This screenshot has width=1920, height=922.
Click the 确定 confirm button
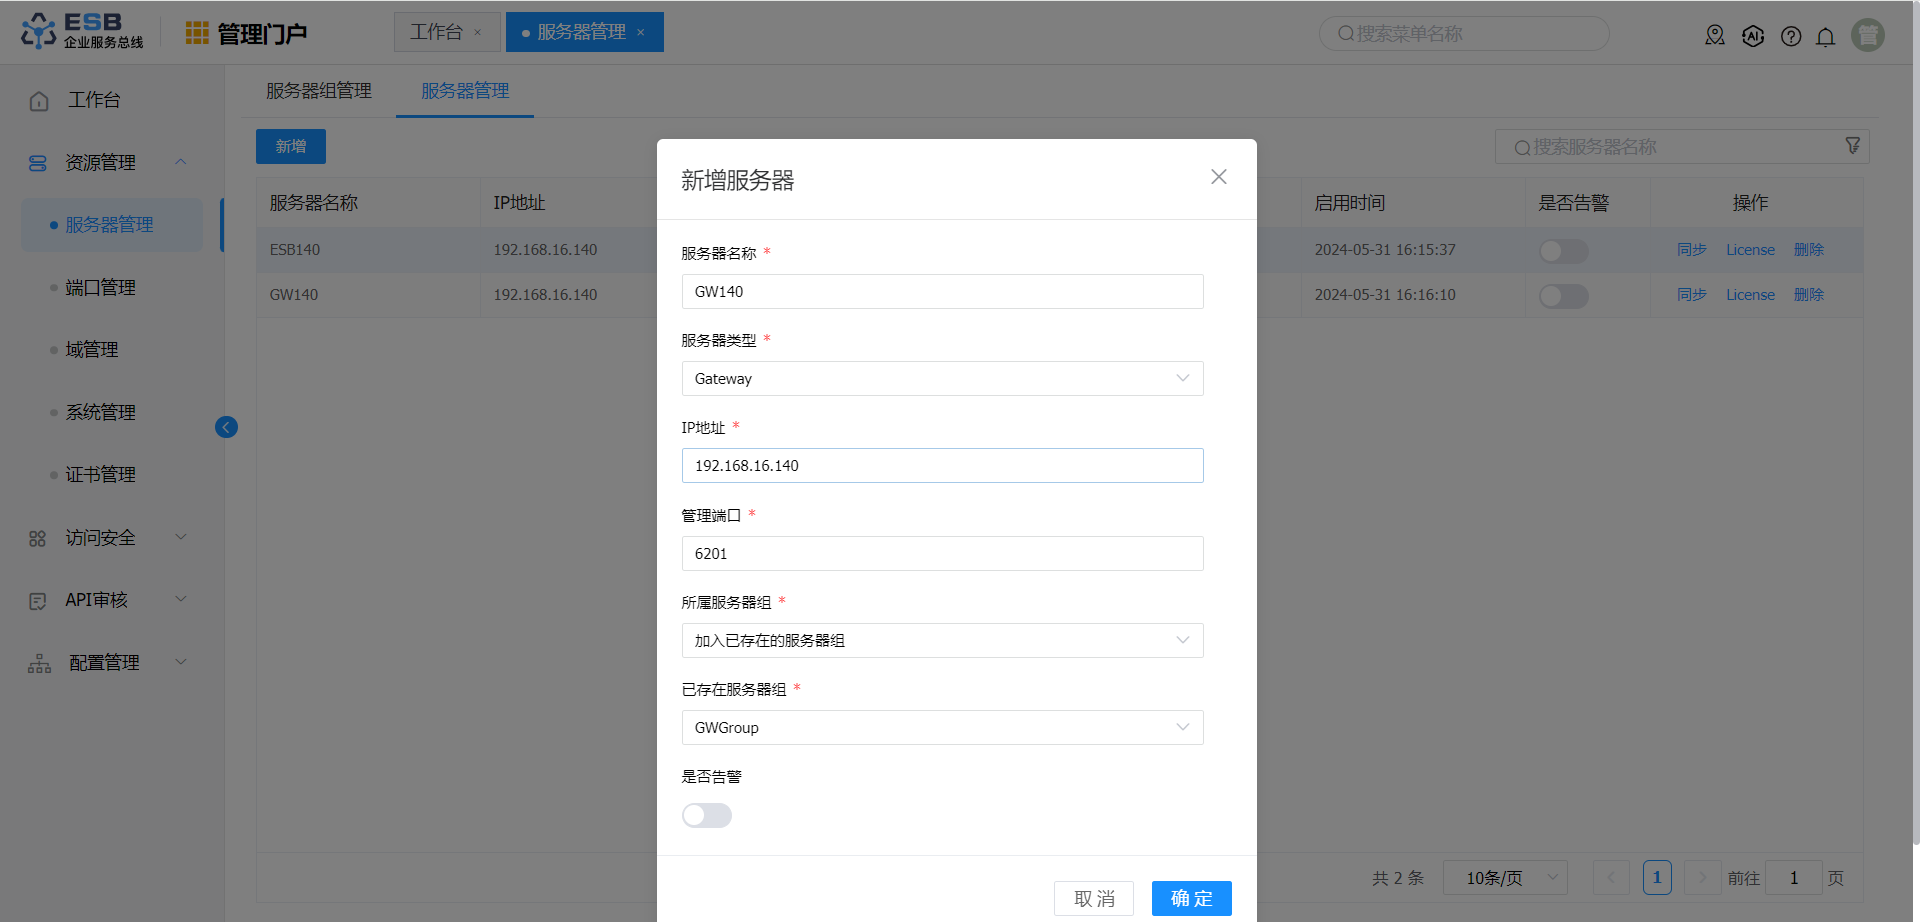(1192, 898)
